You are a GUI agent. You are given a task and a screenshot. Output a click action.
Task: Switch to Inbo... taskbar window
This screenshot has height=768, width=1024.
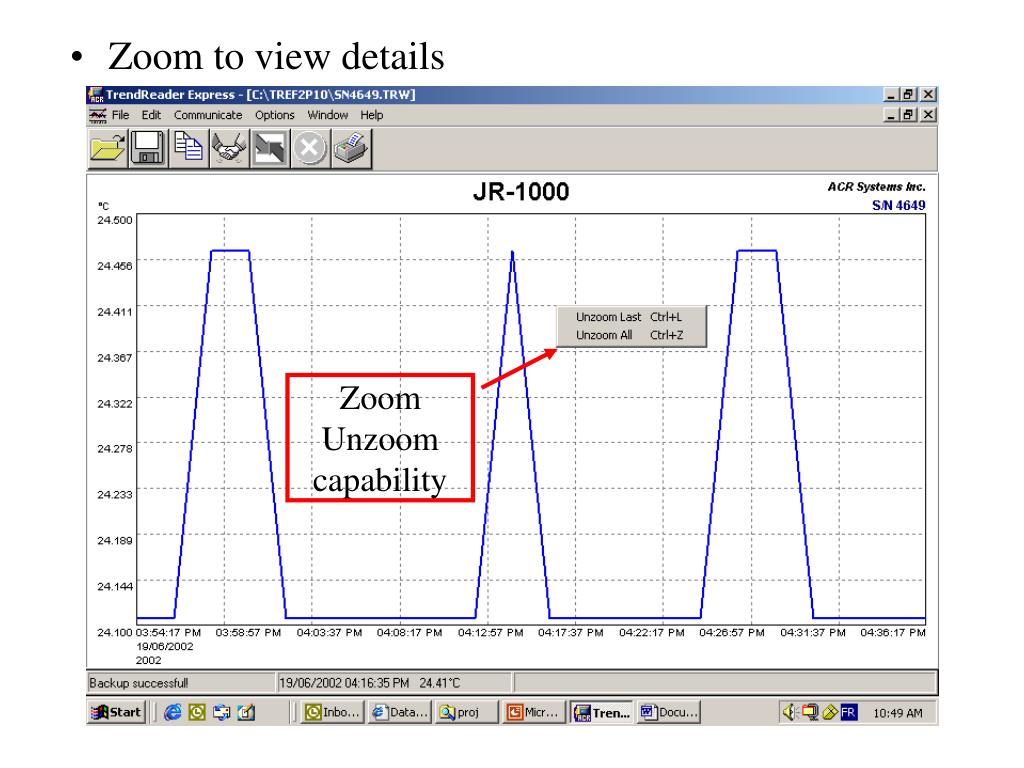coord(333,712)
